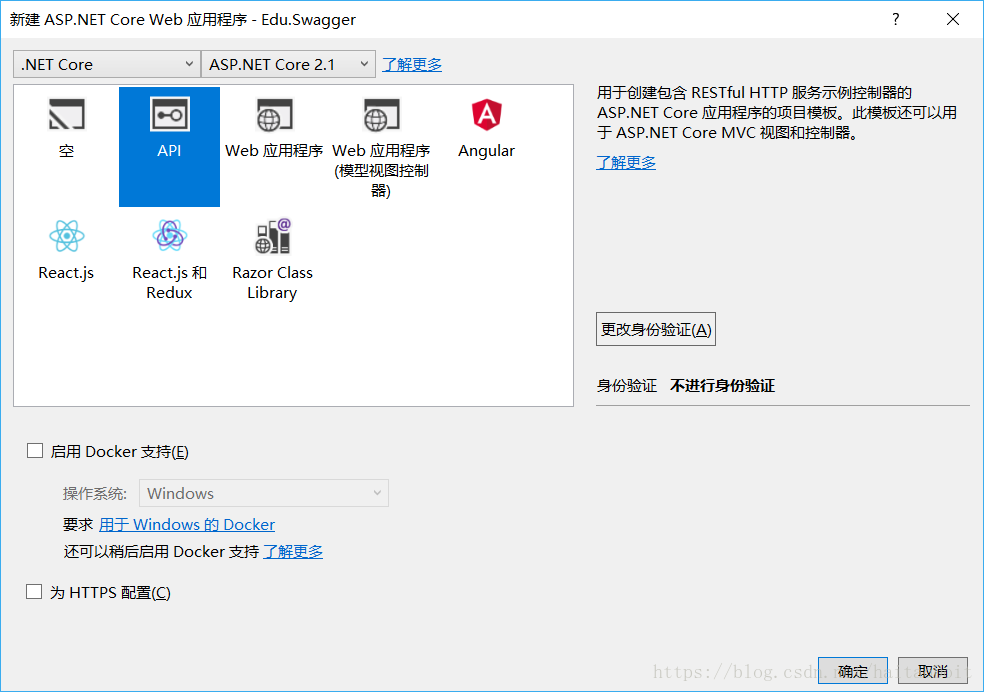984x692 pixels.
Task: Cancel with the 取消 button
Action: 933,671
